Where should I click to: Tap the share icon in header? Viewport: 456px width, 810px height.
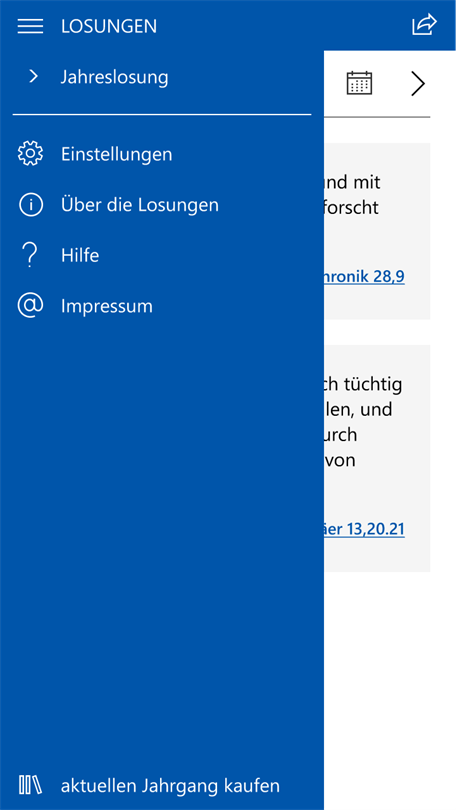424,25
